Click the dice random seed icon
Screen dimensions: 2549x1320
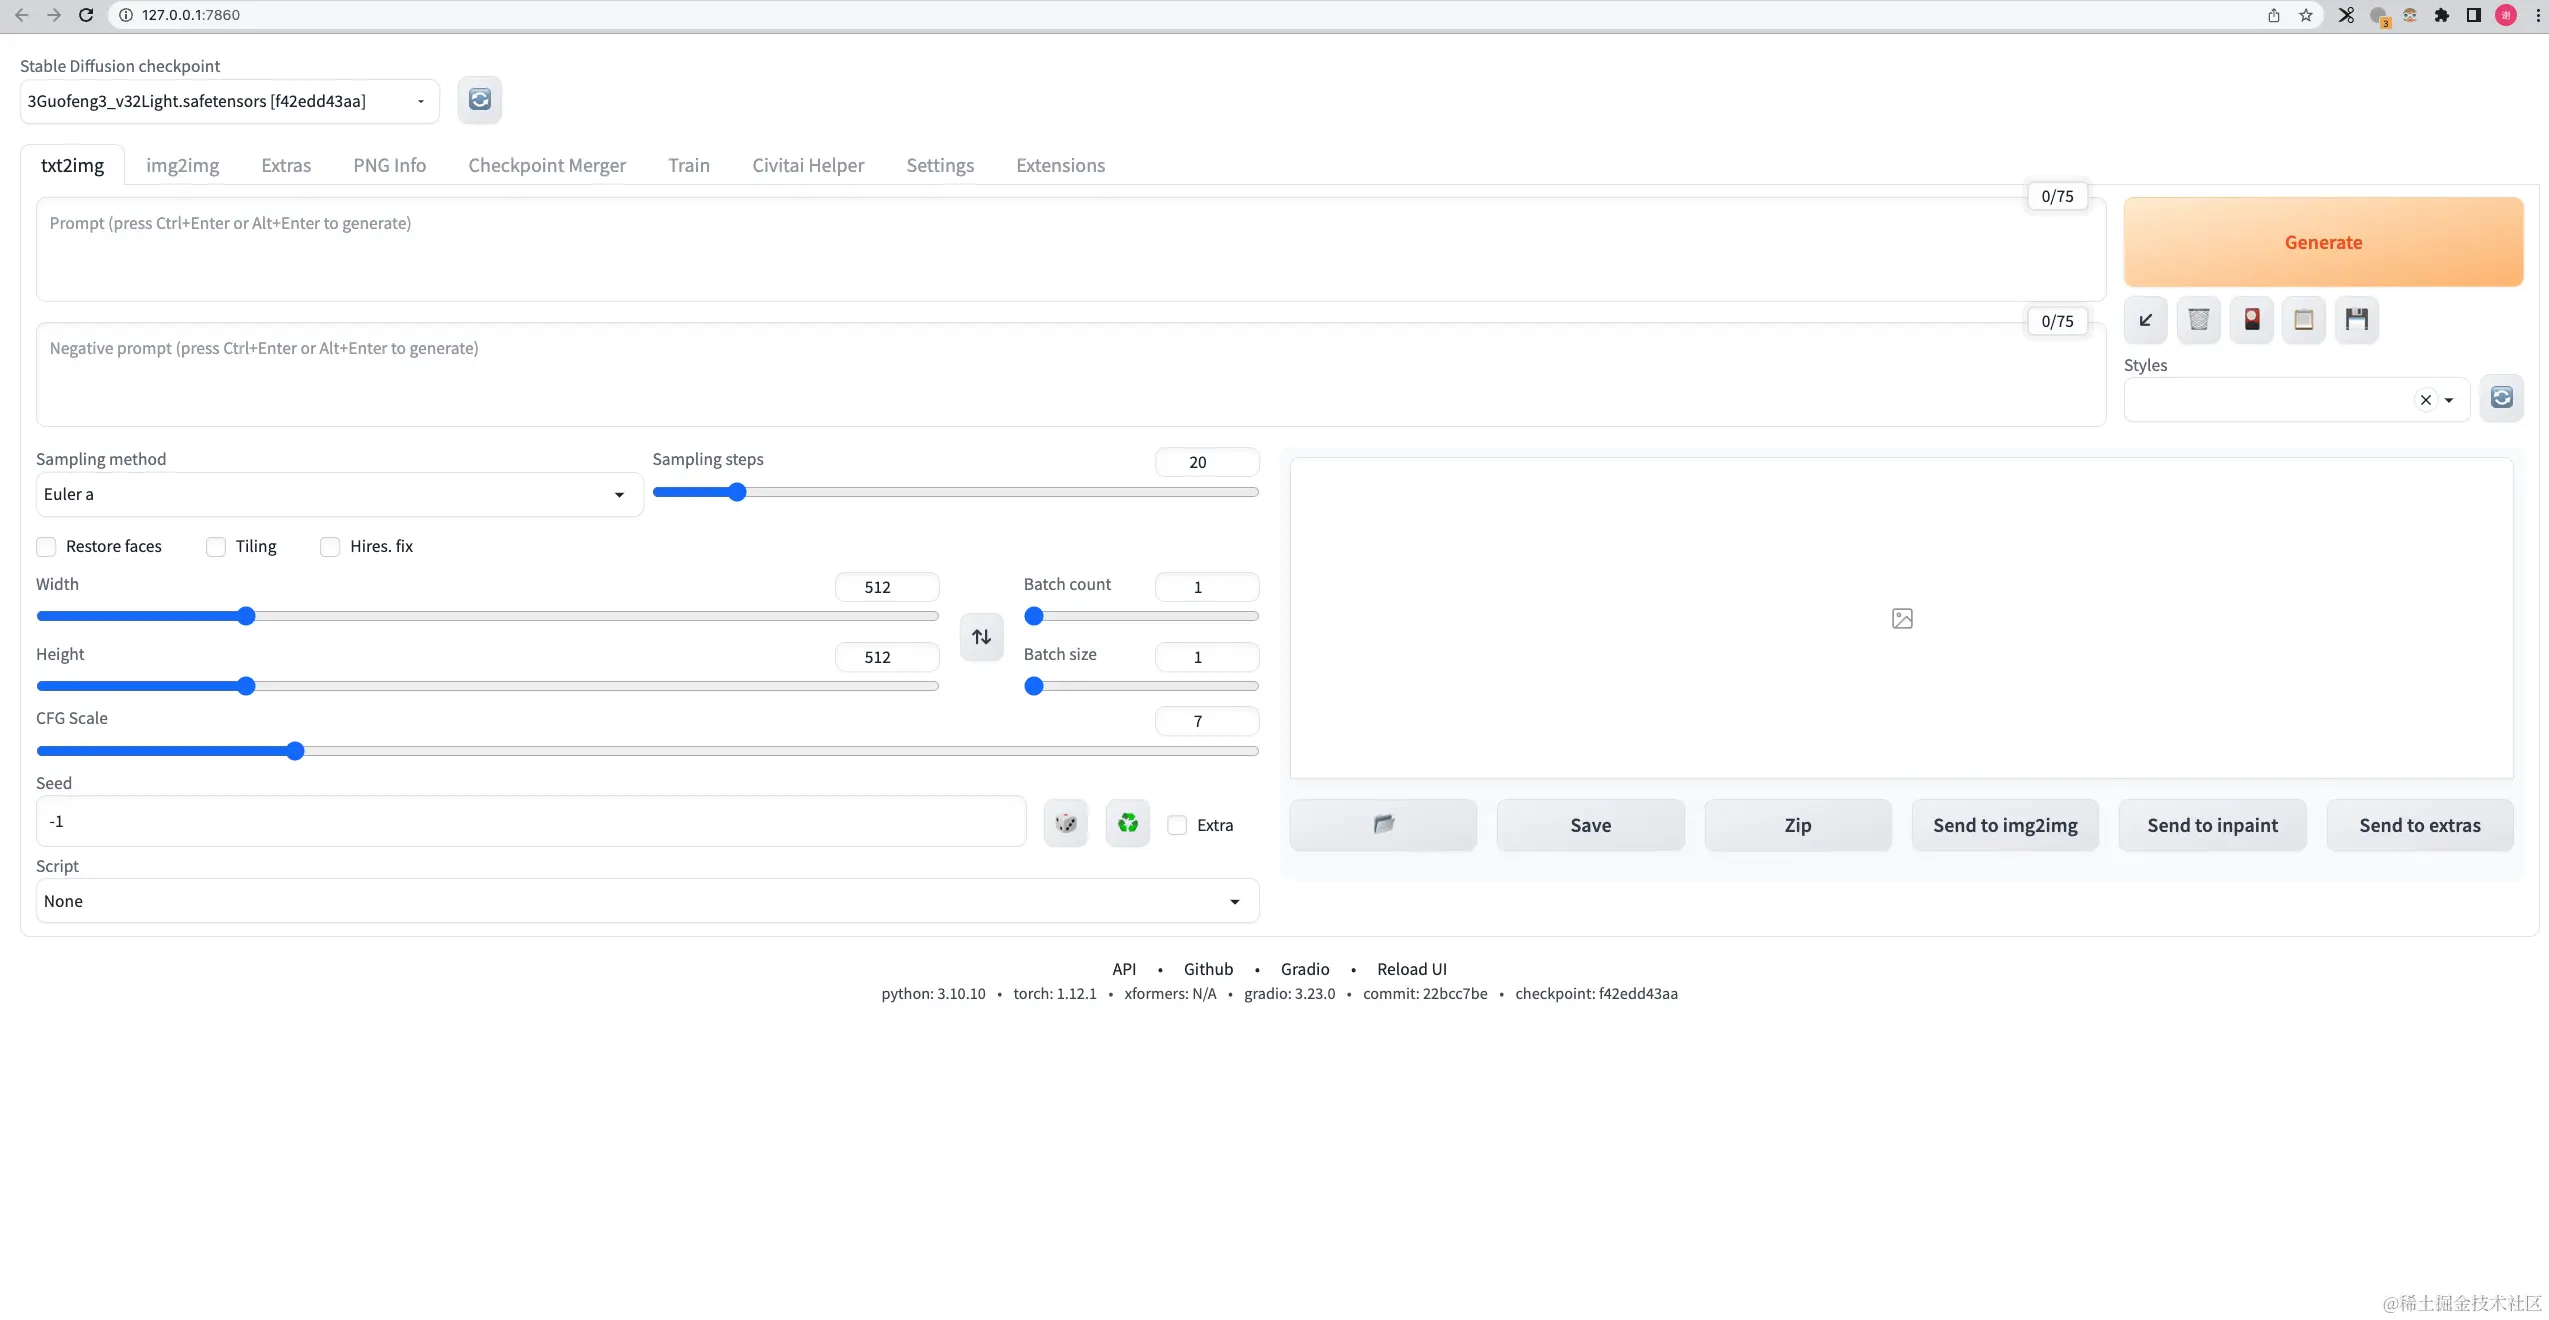[x=1065, y=824]
